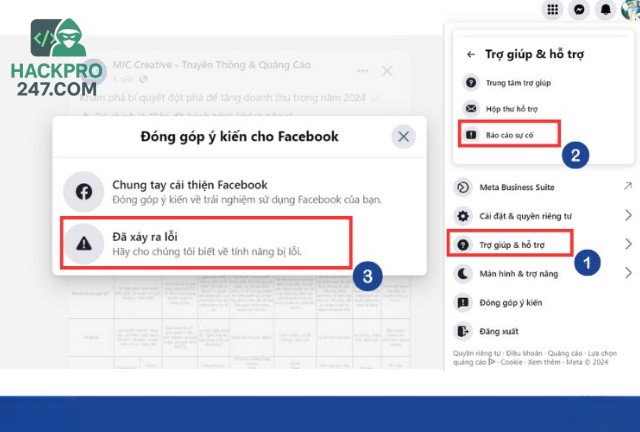The image size is (640, 432).
Task: Click the Trợ giúp & hỗ trợ panel heading
Action: pyautogui.click(x=534, y=54)
